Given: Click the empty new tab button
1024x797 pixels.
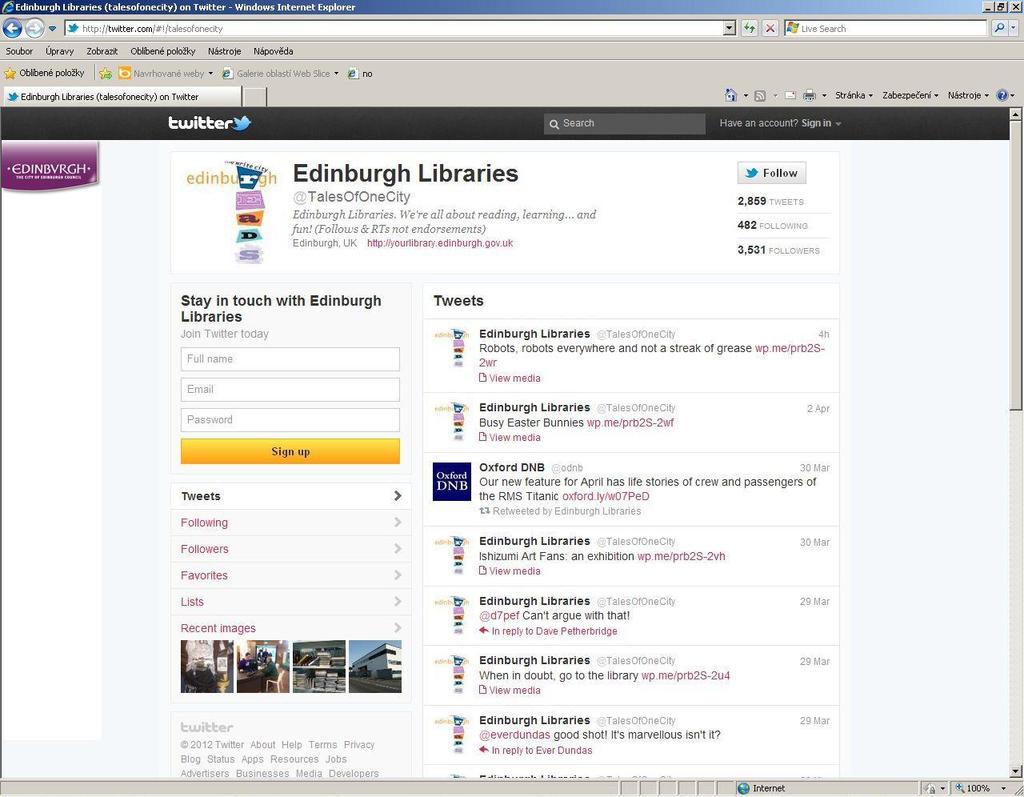Looking at the screenshot, I should (255, 97).
